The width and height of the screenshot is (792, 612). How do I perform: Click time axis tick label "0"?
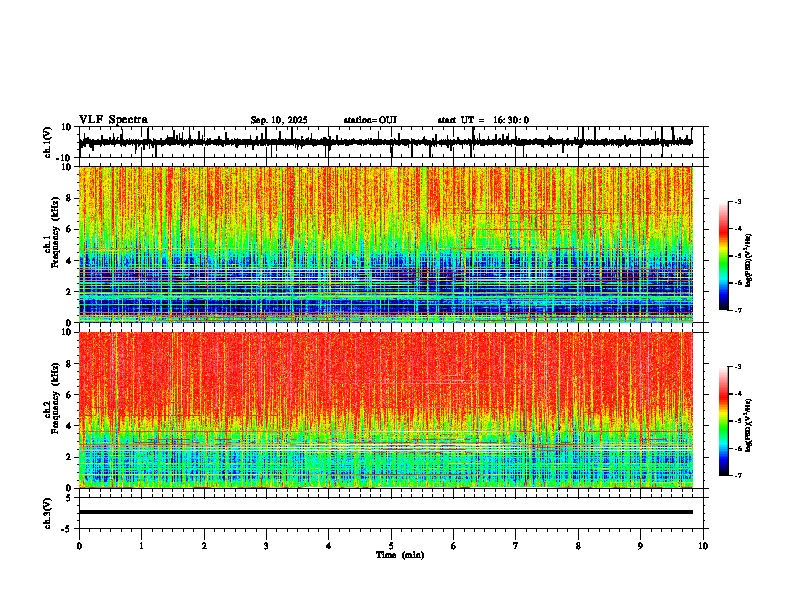click(79, 546)
